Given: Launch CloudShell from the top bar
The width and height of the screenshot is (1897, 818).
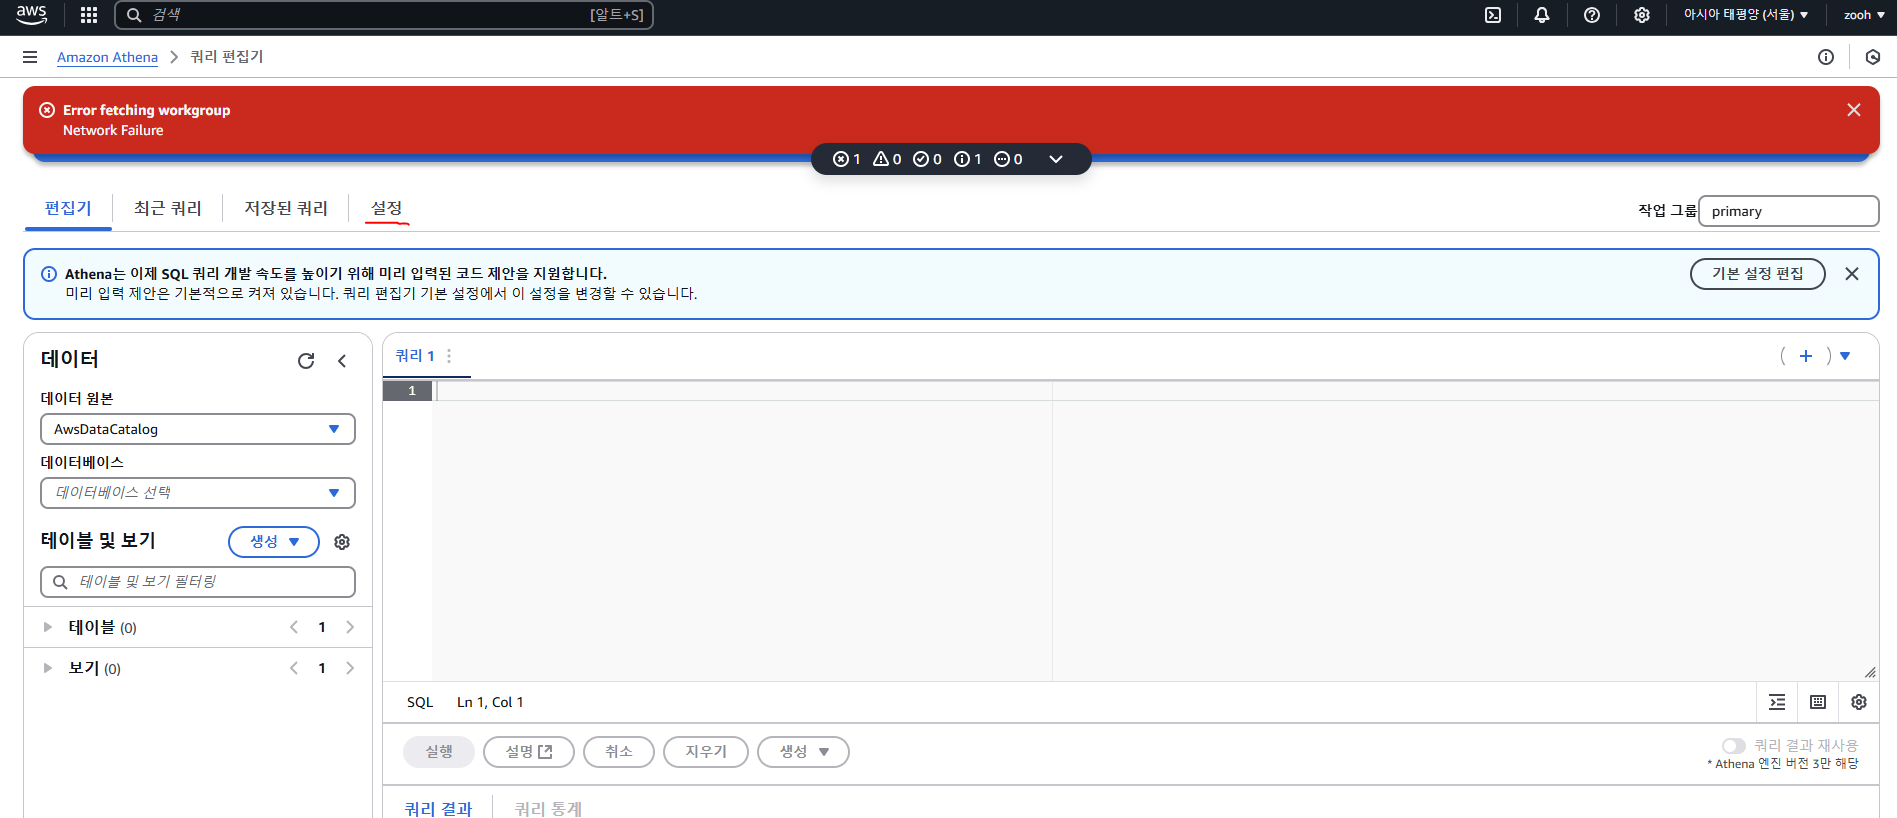Looking at the screenshot, I should pyautogui.click(x=1493, y=15).
